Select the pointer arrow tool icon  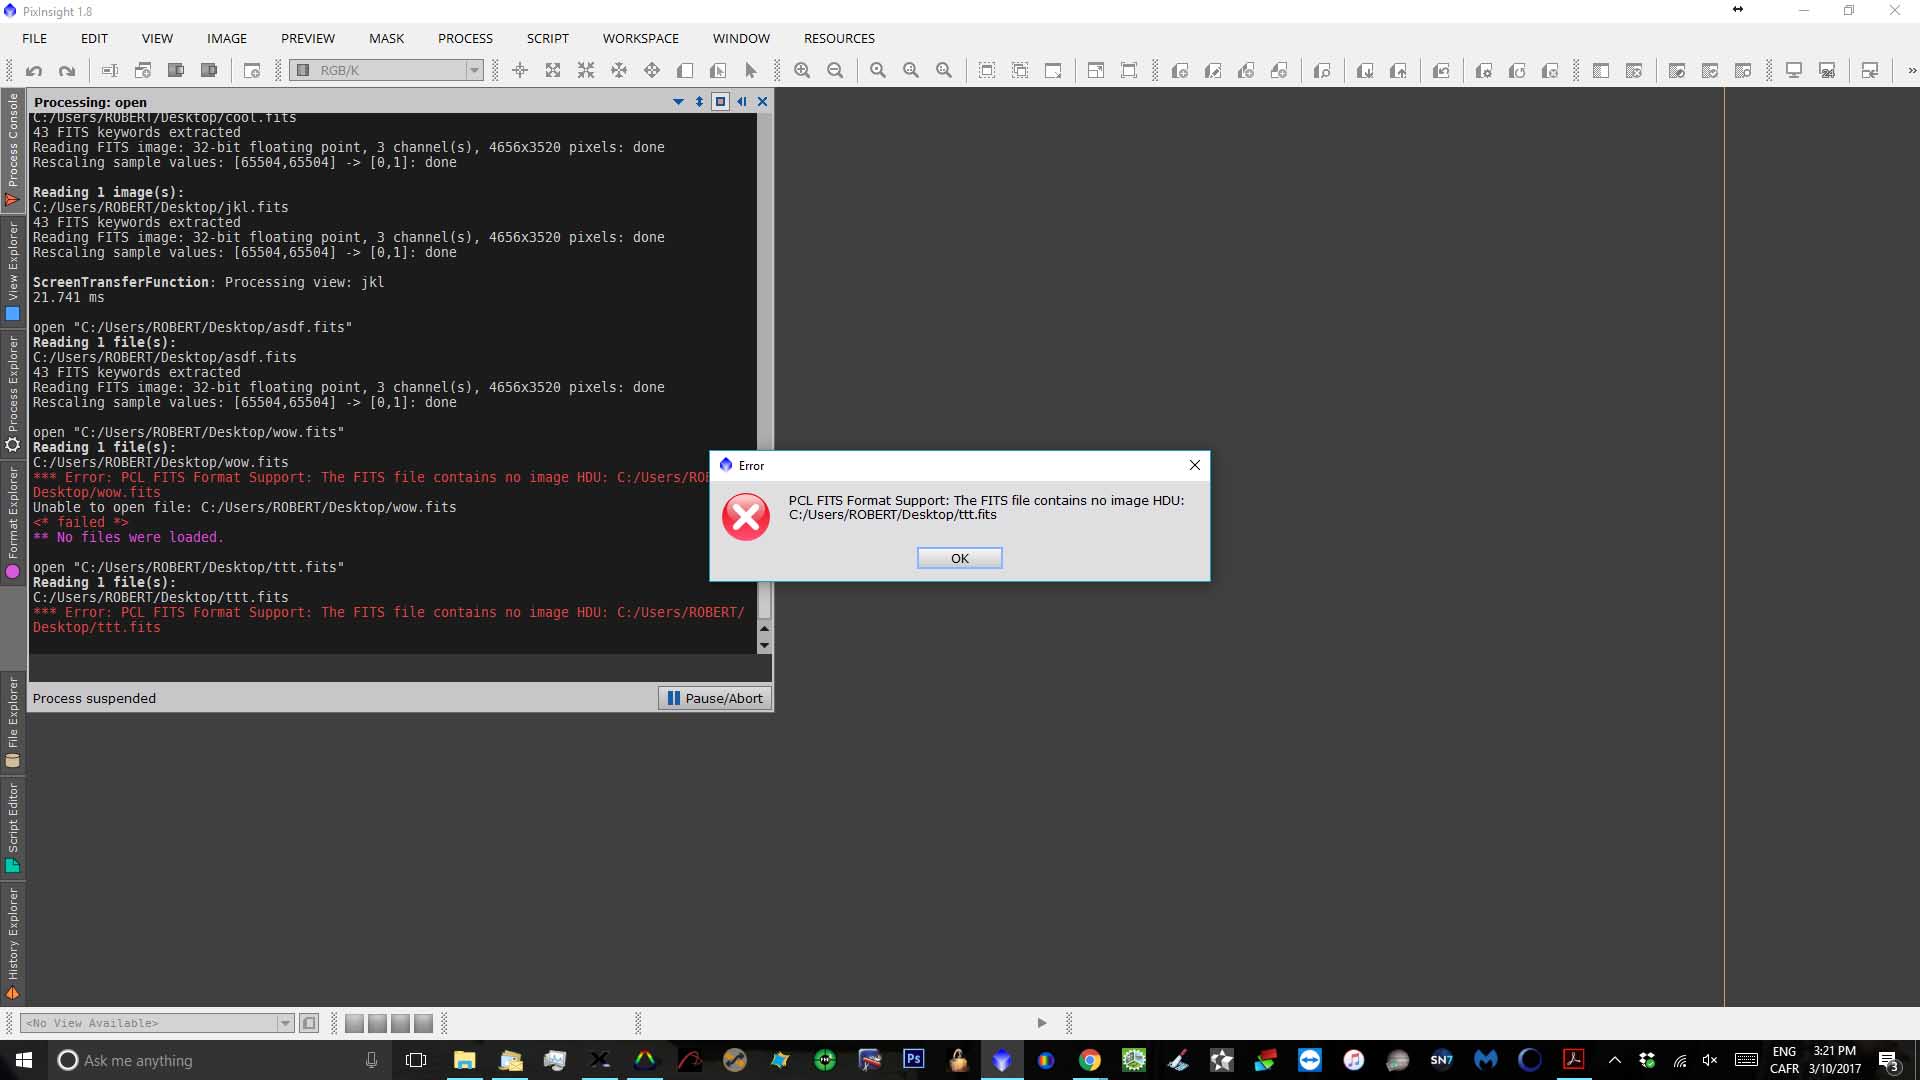coord(751,71)
